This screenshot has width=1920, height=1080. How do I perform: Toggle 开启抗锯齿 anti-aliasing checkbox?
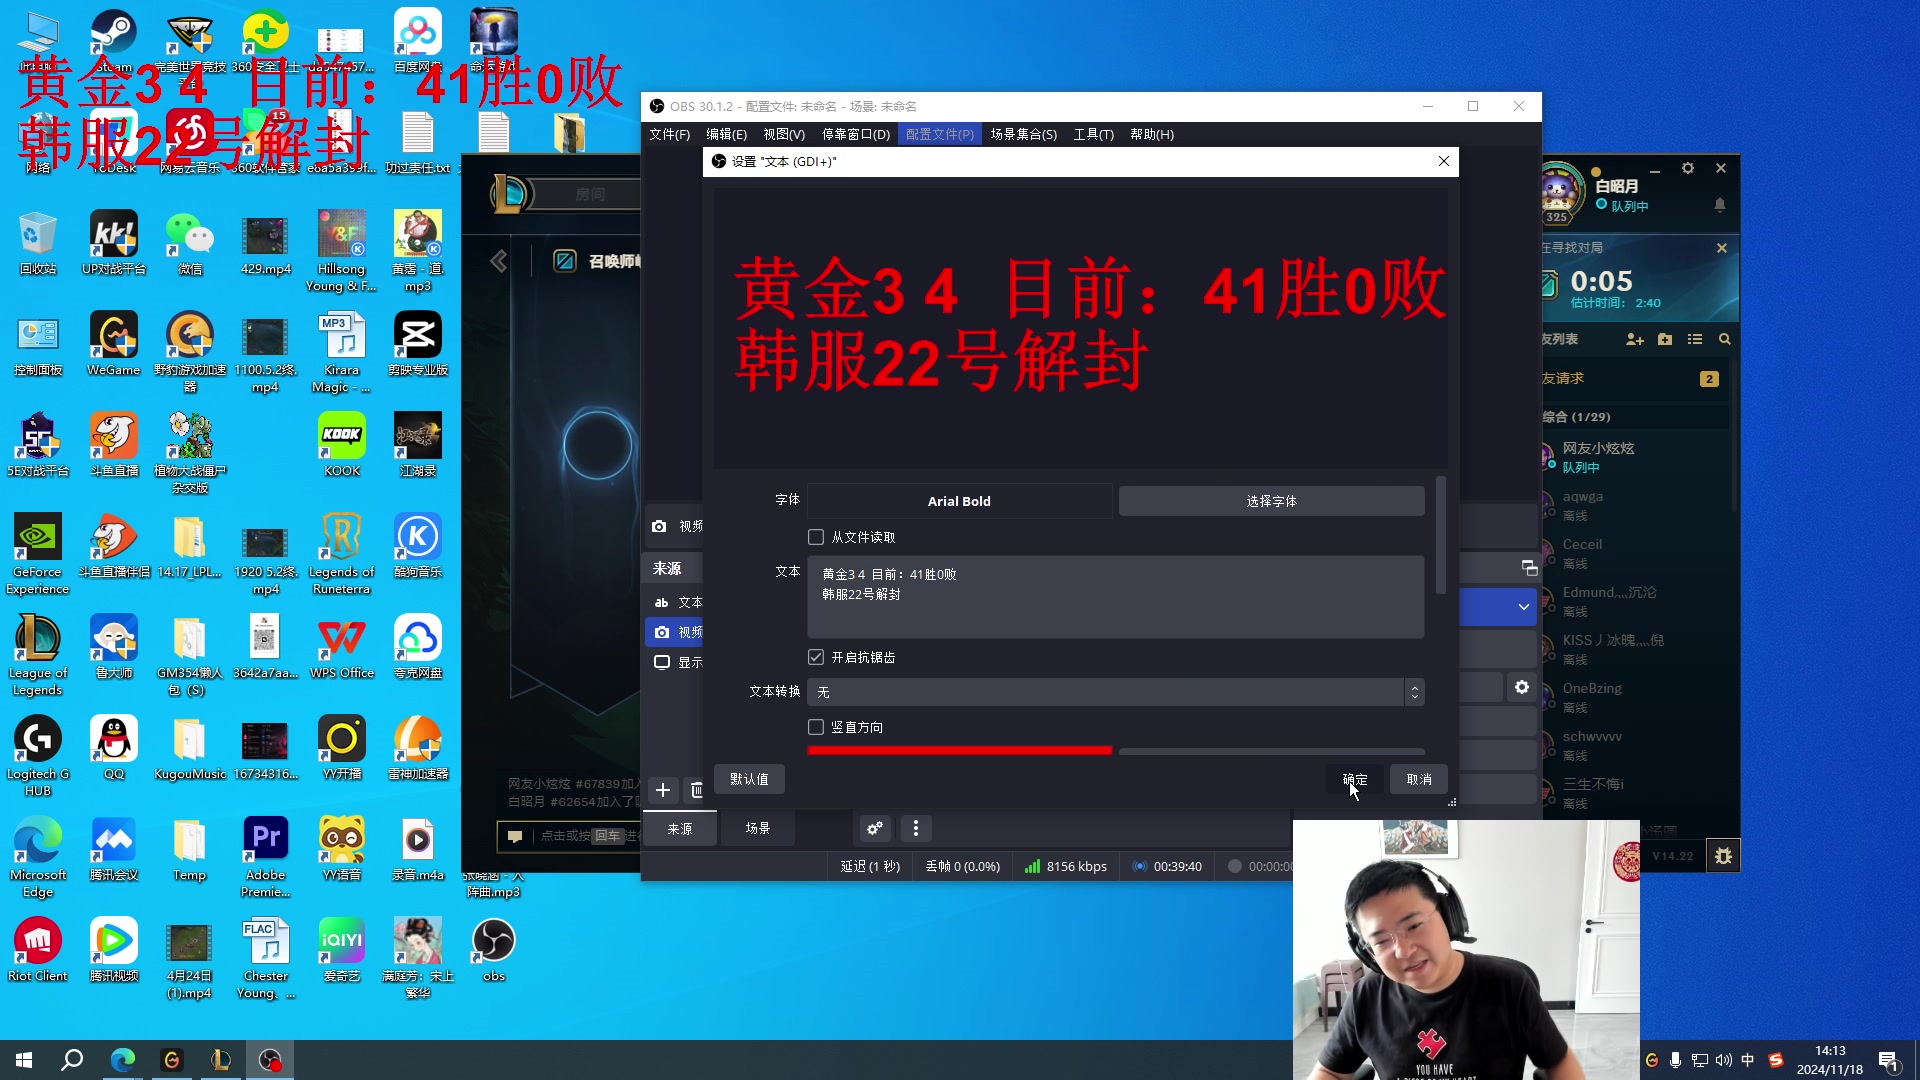pos(816,657)
